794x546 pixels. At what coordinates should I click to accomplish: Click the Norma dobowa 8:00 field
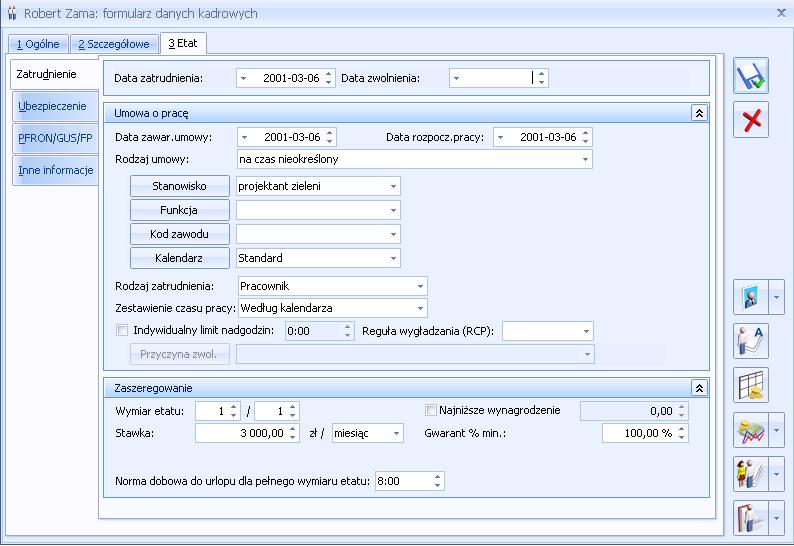click(x=410, y=481)
